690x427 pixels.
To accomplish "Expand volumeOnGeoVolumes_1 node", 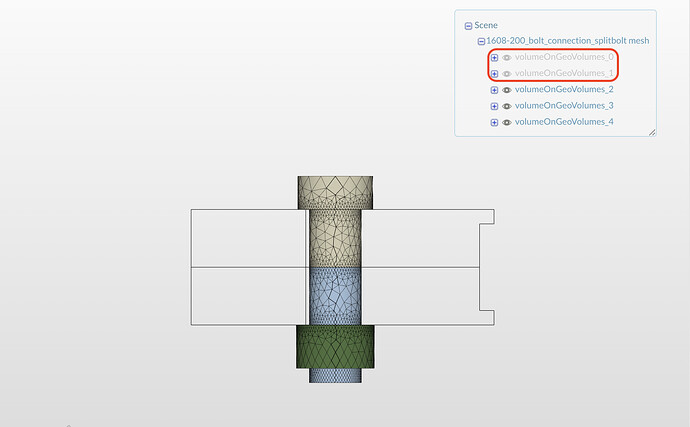I will (x=494, y=74).
